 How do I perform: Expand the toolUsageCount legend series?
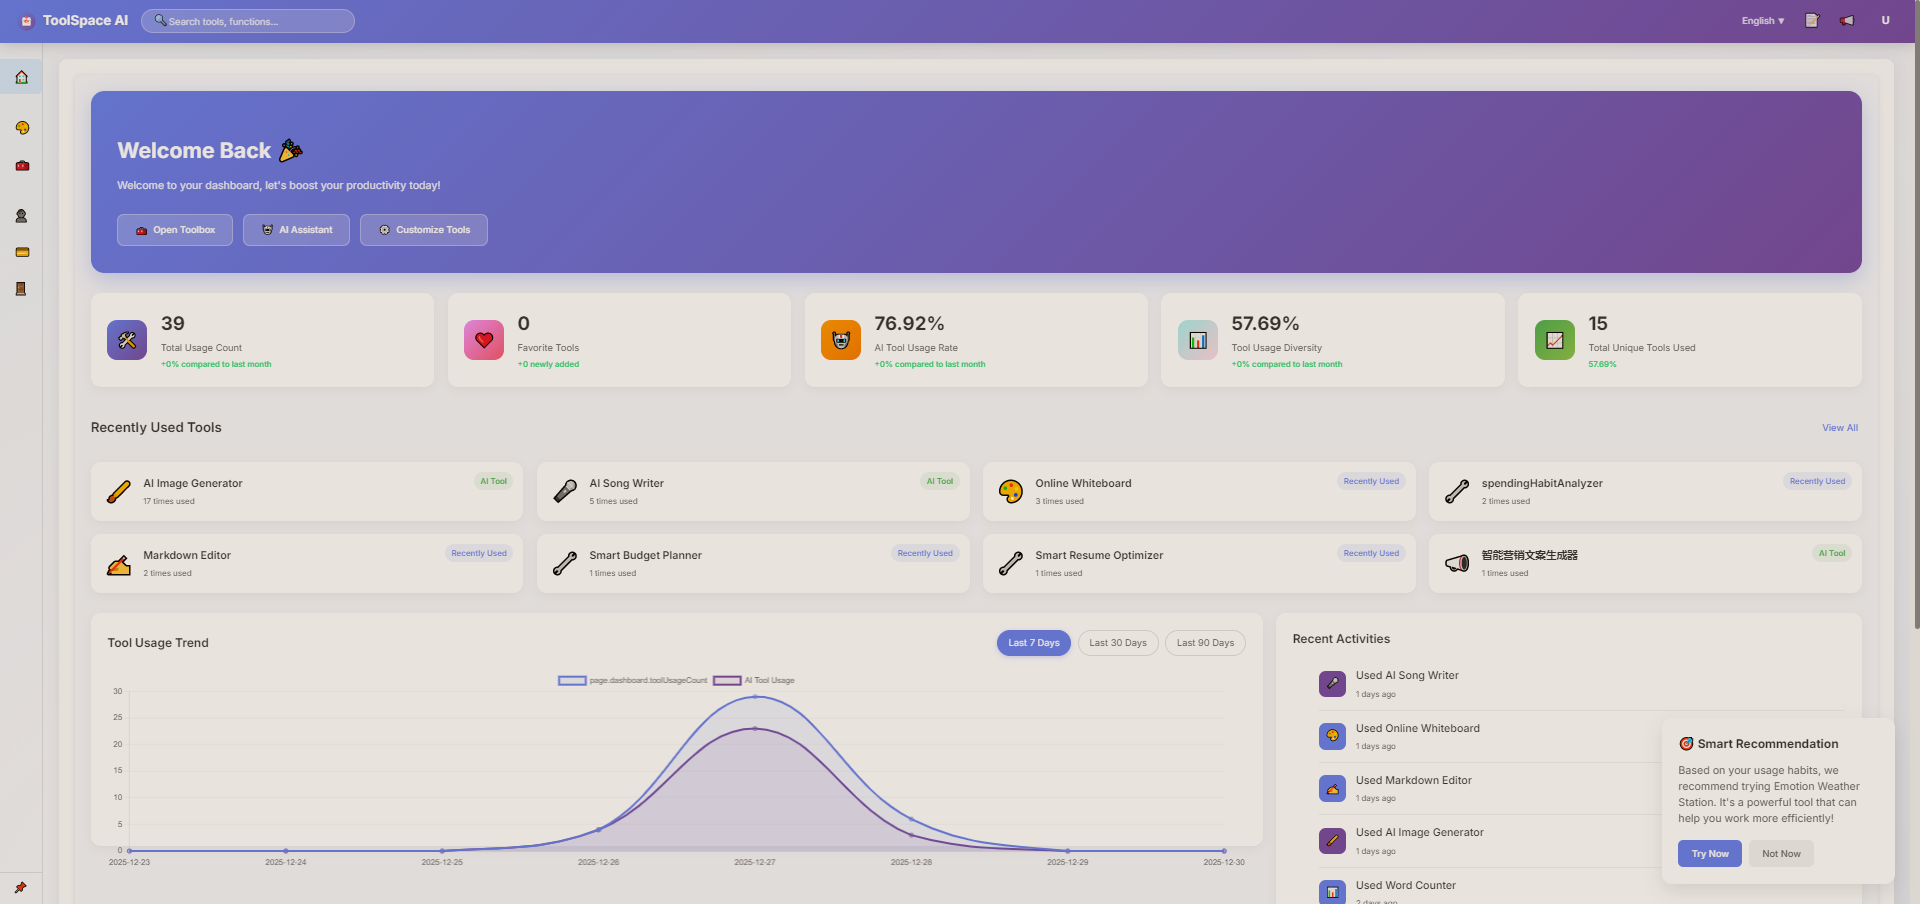(631, 680)
